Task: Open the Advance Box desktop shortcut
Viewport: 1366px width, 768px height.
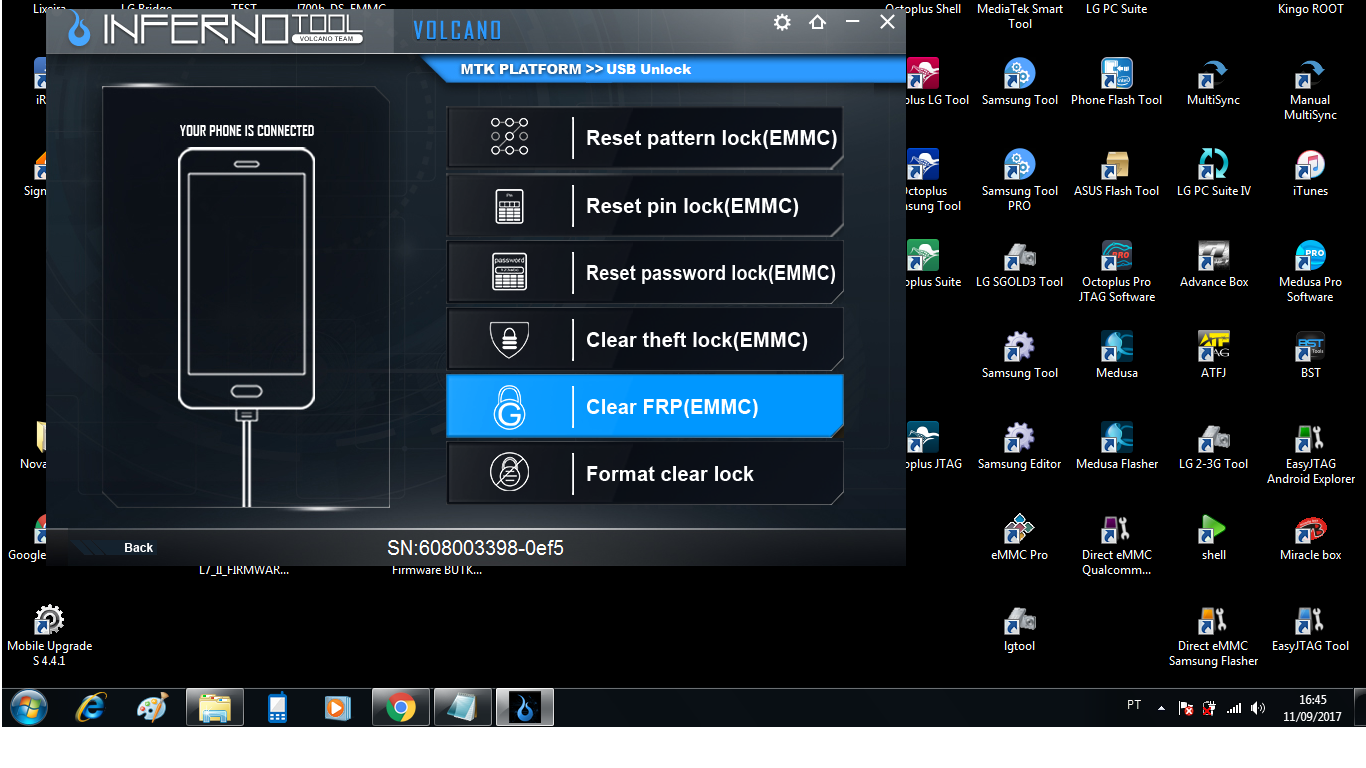Action: (1213, 263)
